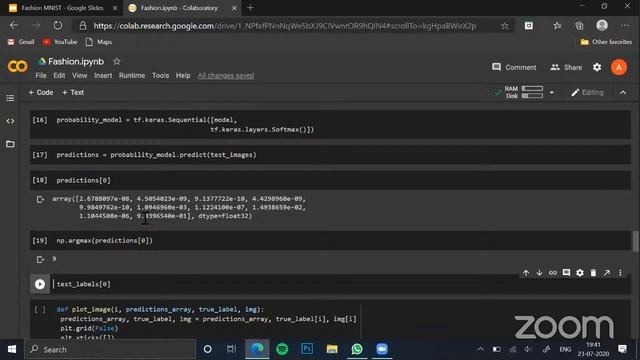Open WhatsApp from the taskbar
Screen dimensions: 640x360
tap(357, 349)
